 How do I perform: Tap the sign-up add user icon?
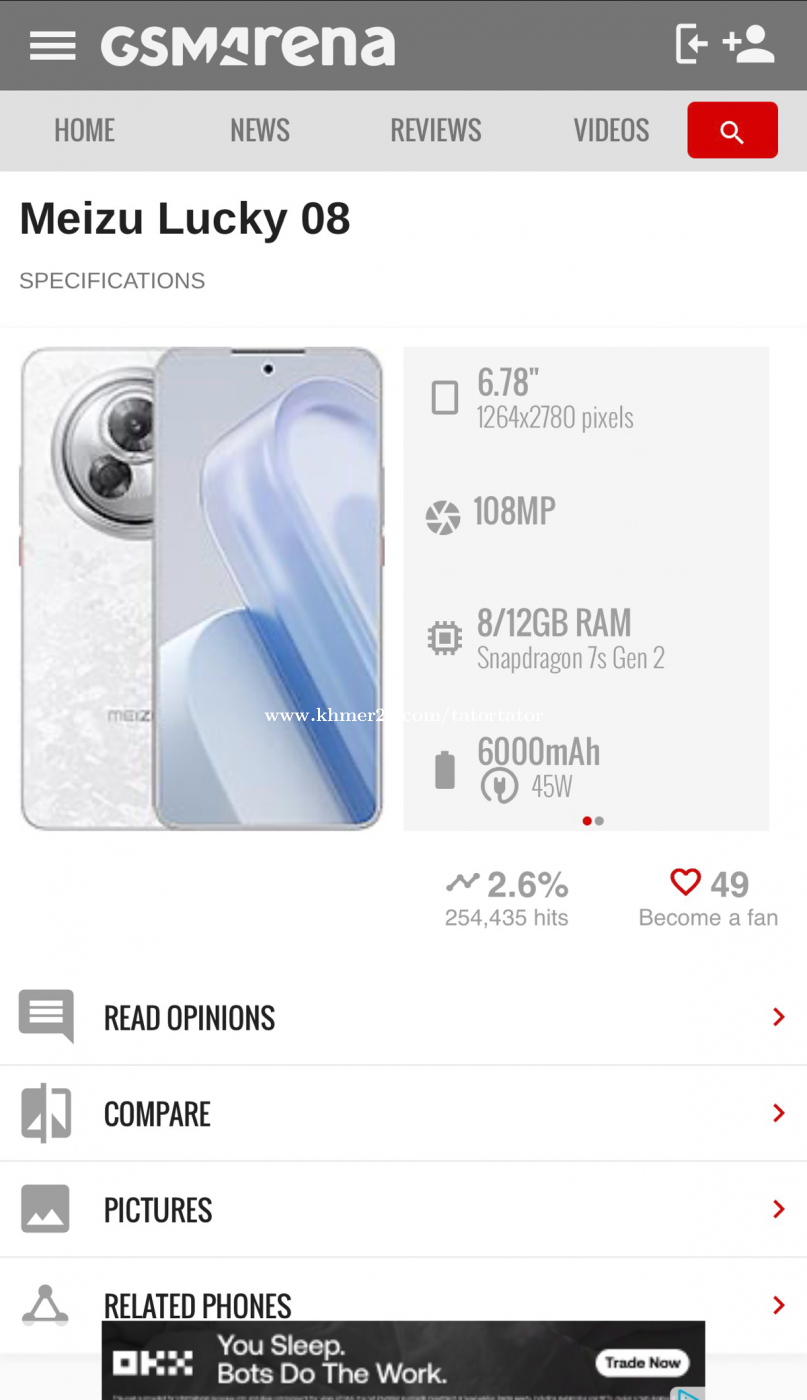pyautogui.click(x=749, y=44)
